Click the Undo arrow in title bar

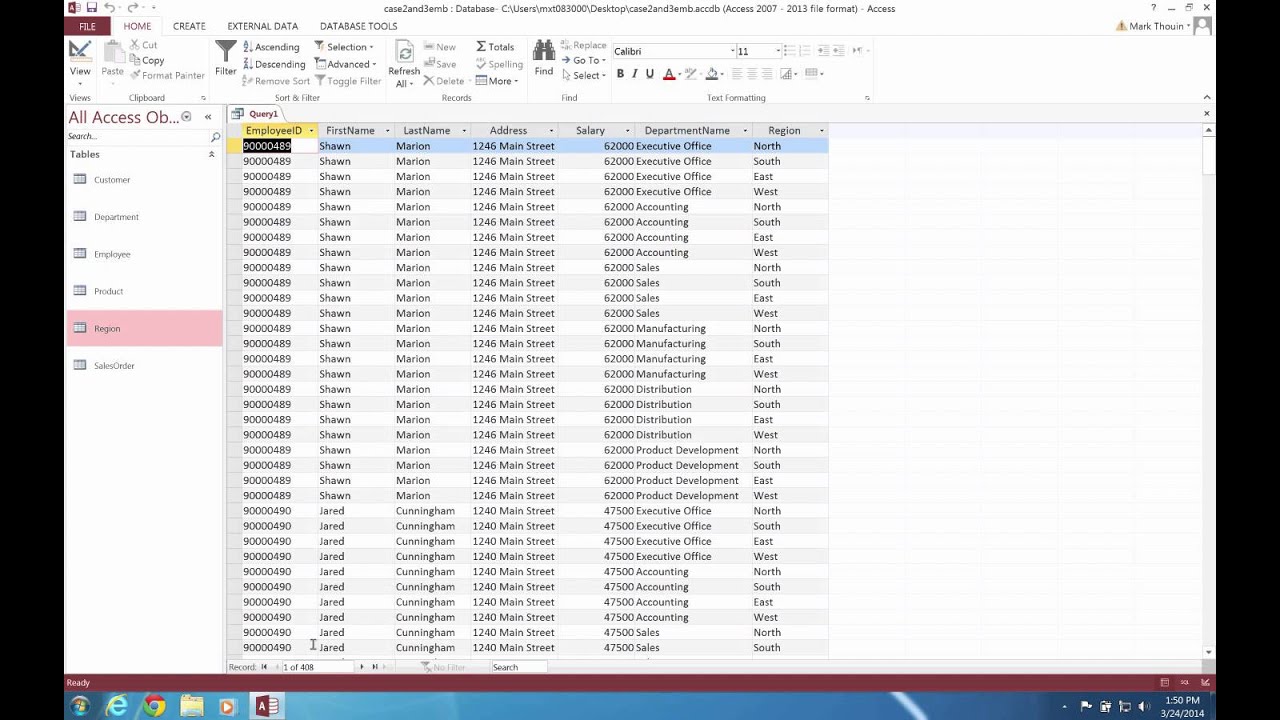tap(110, 8)
